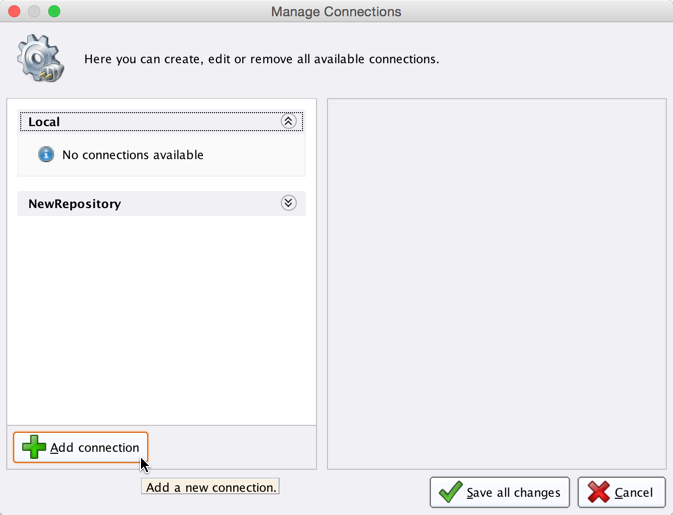Click the gear icon in the dialog header
The width and height of the screenshot is (673, 515).
tap(40, 58)
